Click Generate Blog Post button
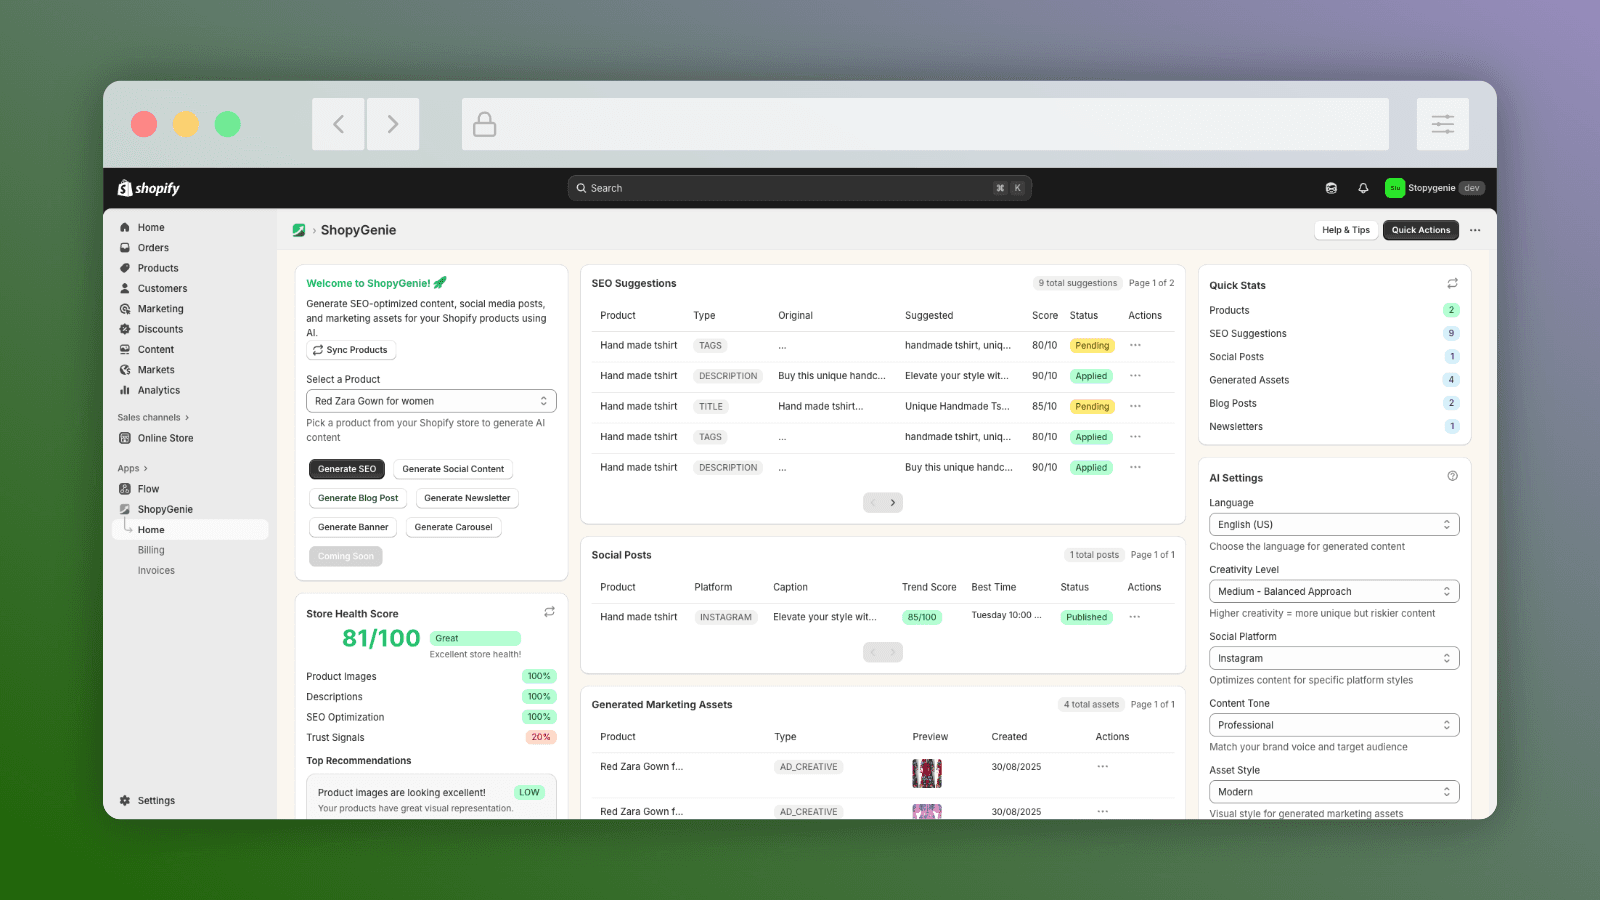 coord(358,498)
